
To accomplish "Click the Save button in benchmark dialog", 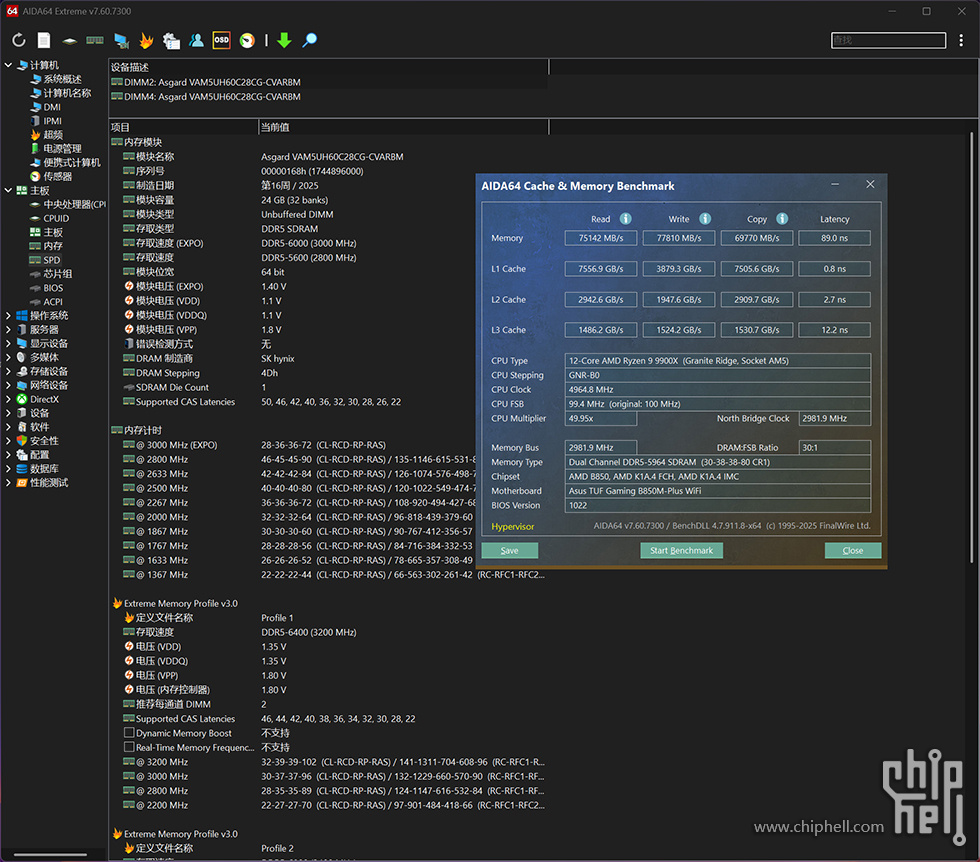I will click(x=509, y=551).
